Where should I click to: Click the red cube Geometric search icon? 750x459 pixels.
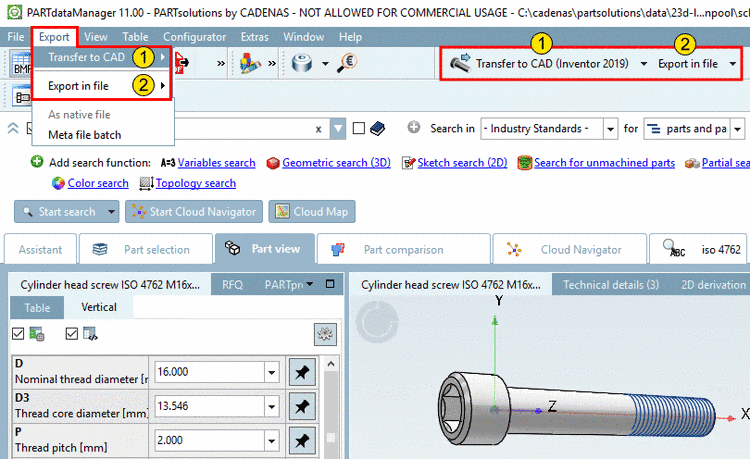(273, 163)
